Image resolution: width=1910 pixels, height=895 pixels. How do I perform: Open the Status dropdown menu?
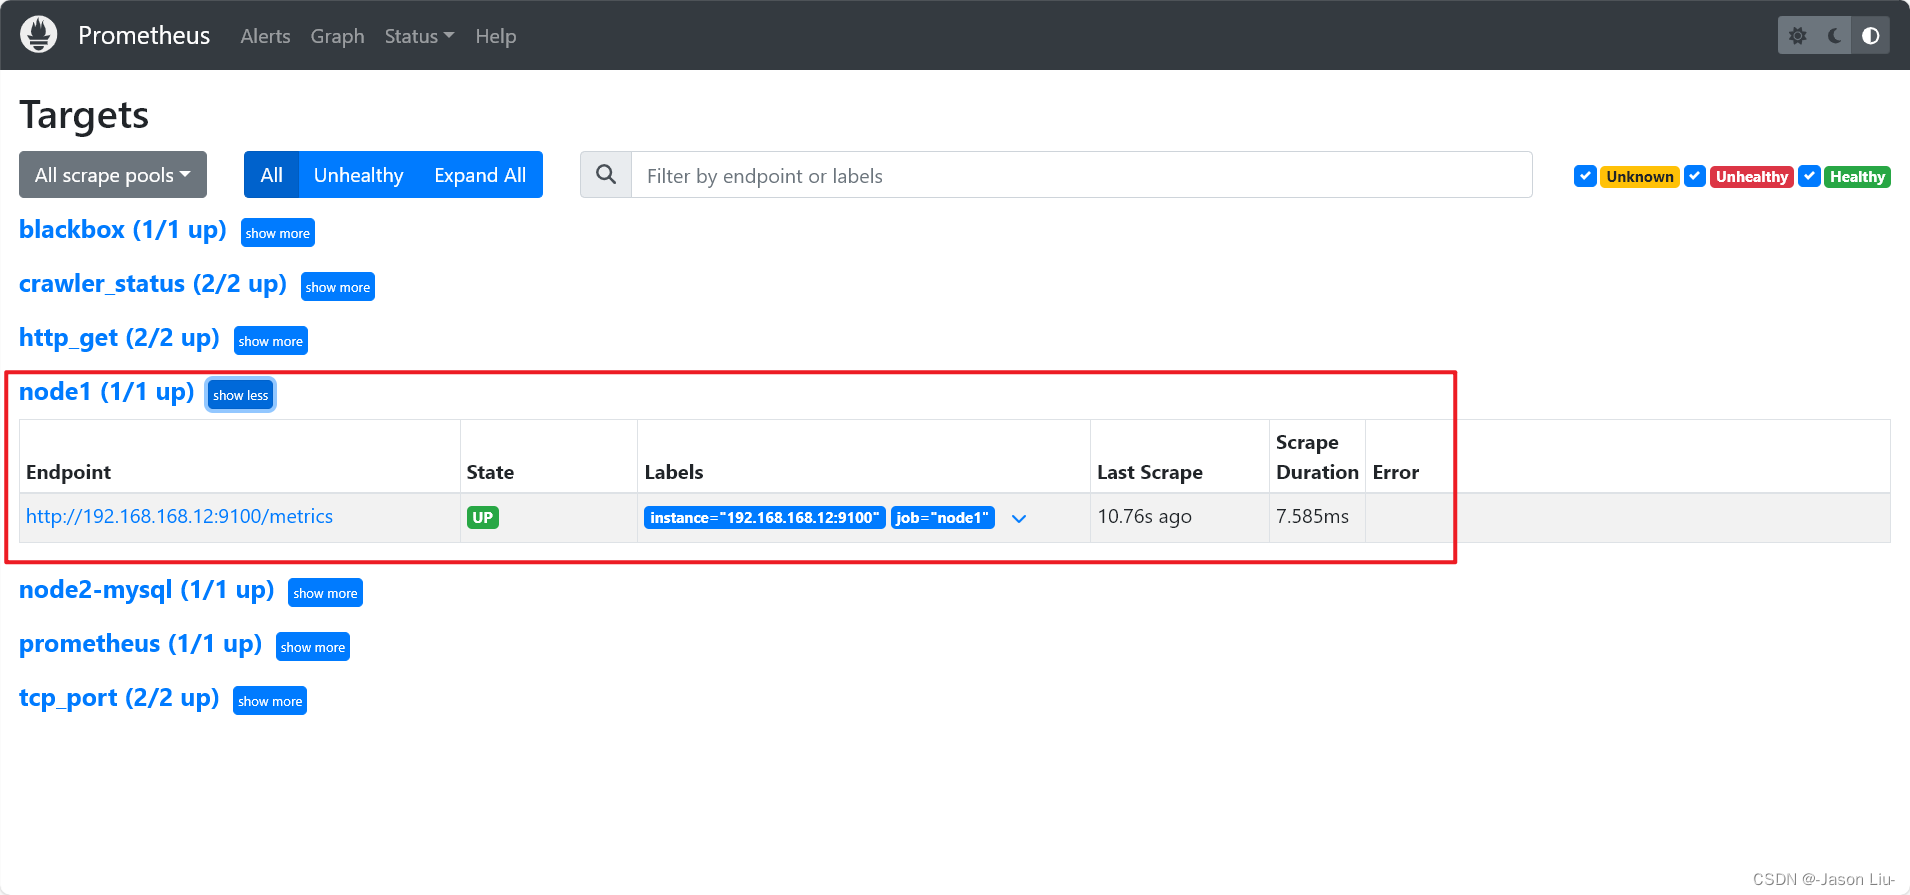coord(419,36)
